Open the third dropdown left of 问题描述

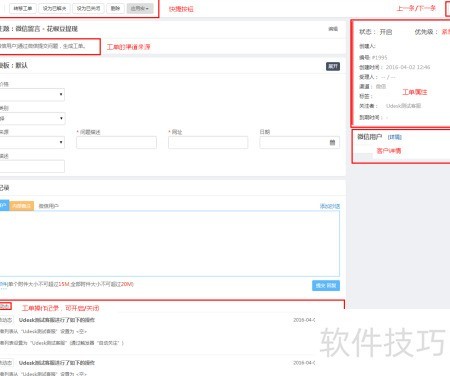32,142
